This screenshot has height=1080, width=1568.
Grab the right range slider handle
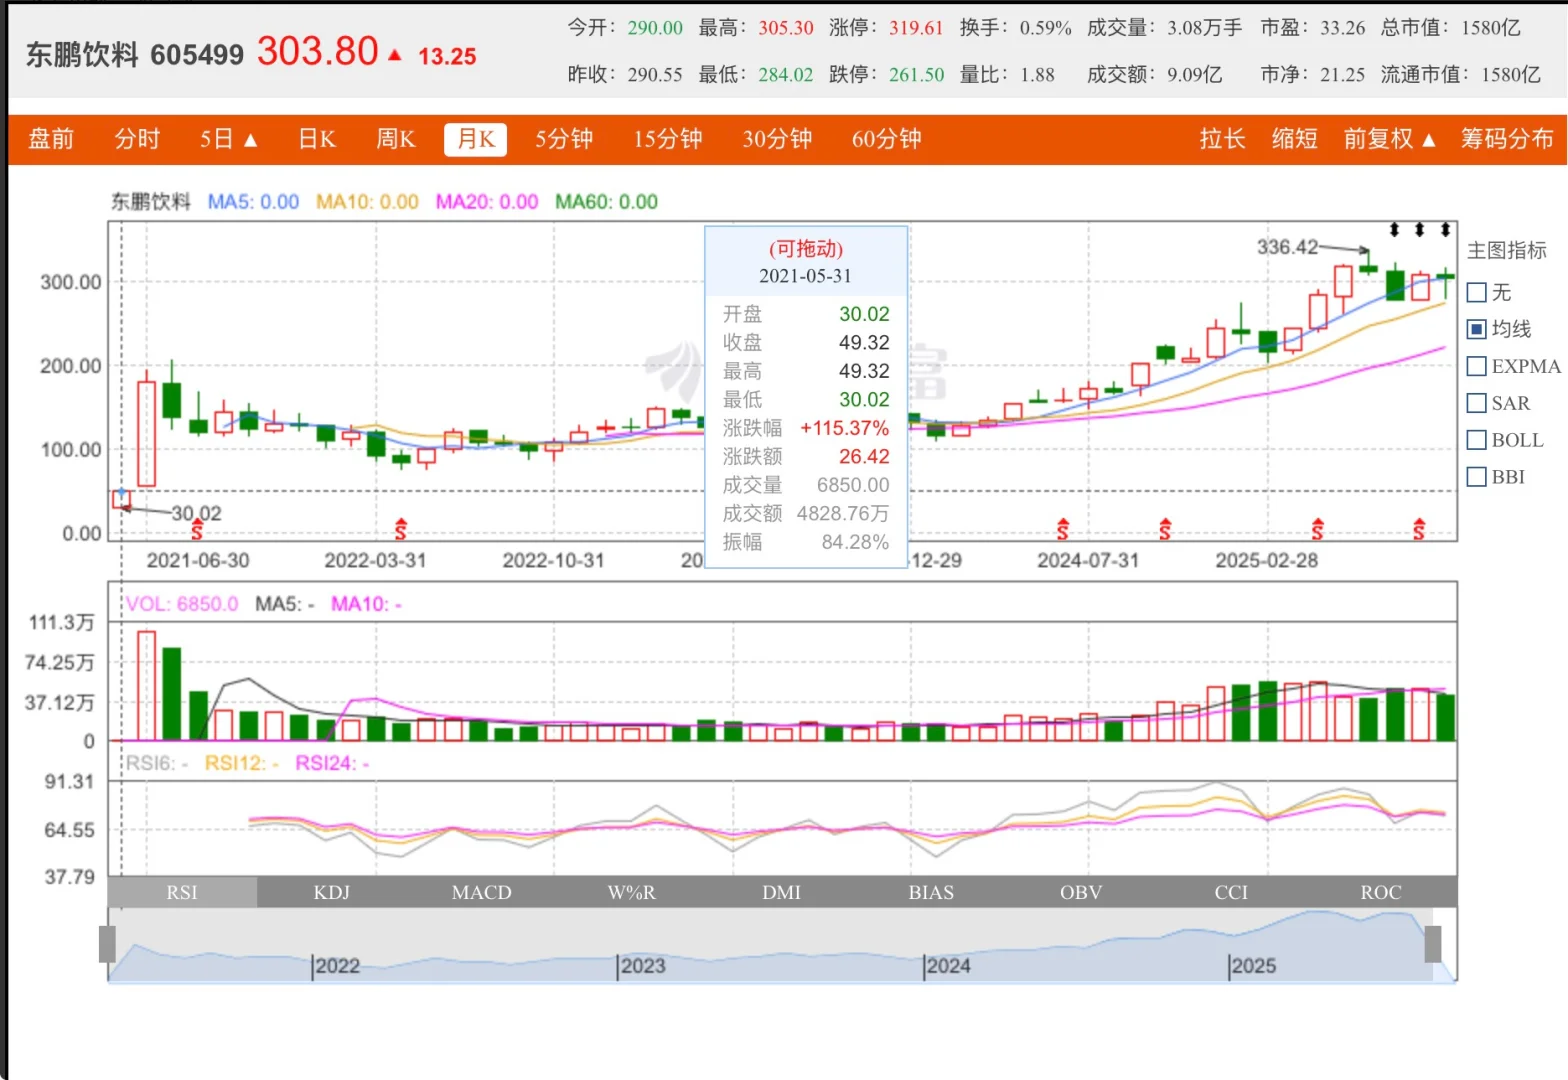(x=1433, y=944)
